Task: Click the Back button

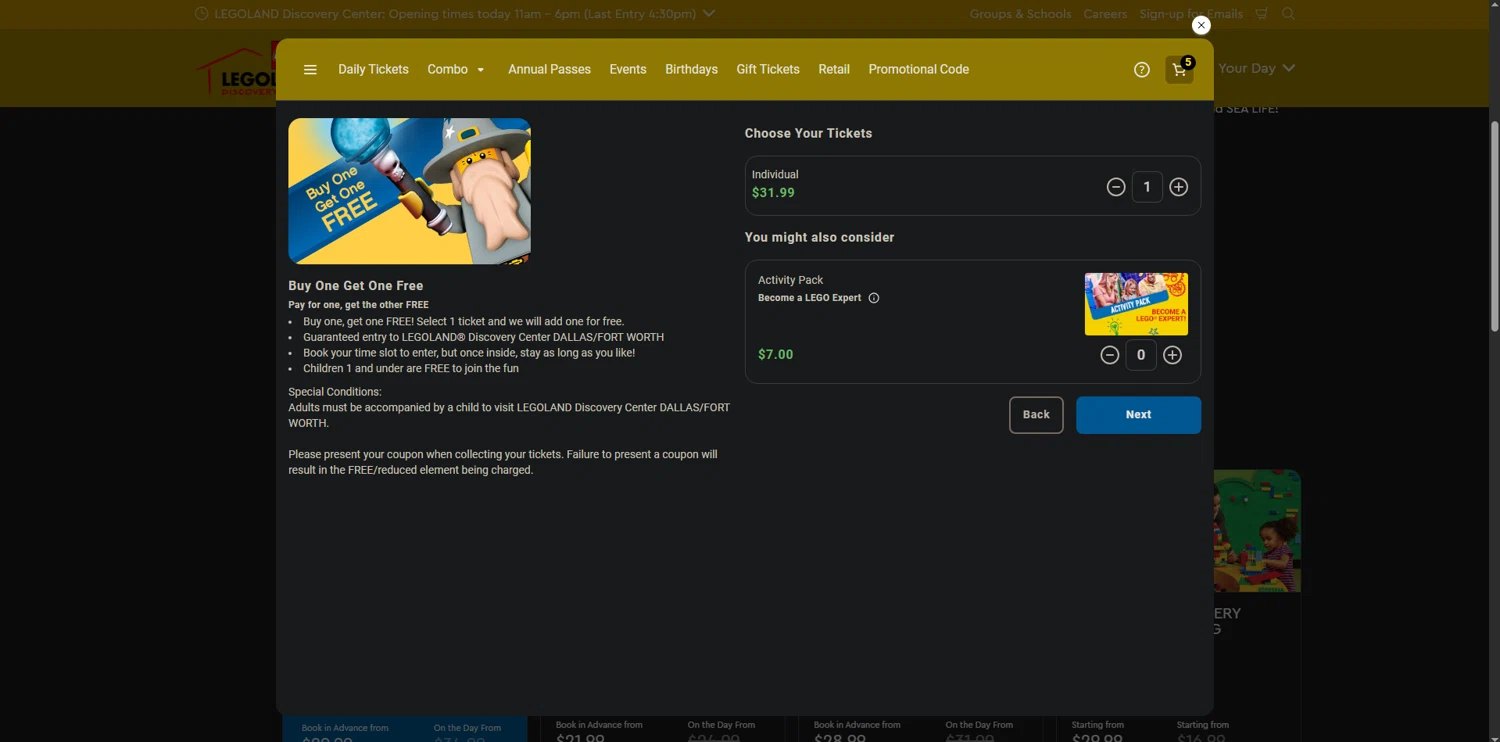Action: pyautogui.click(x=1036, y=415)
